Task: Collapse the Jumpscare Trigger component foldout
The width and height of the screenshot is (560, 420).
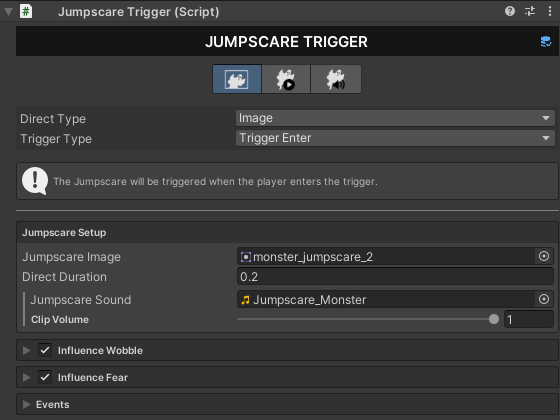Action: 8,11
